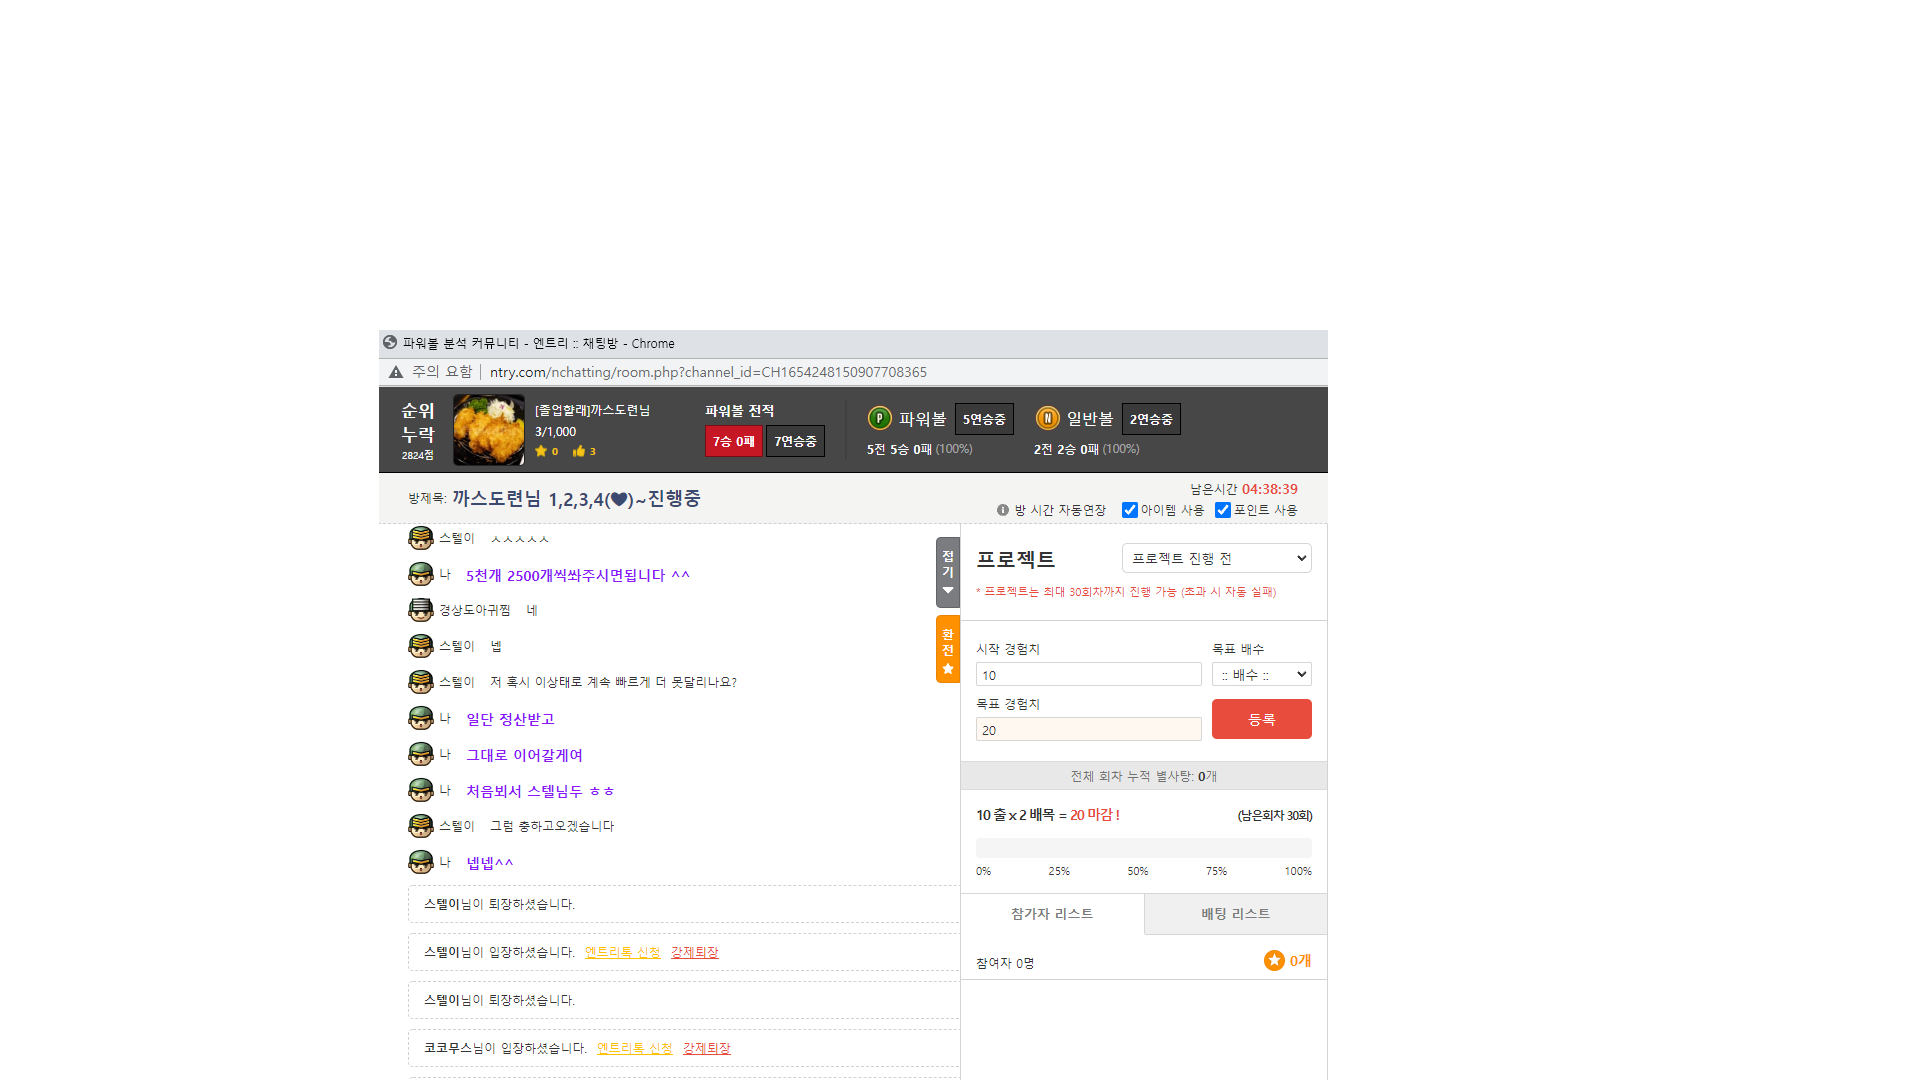Image resolution: width=1920 pixels, height=1080 pixels.
Task: Toggle the 포인트 사용 checkbox
Action: click(x=1223, y=510)
